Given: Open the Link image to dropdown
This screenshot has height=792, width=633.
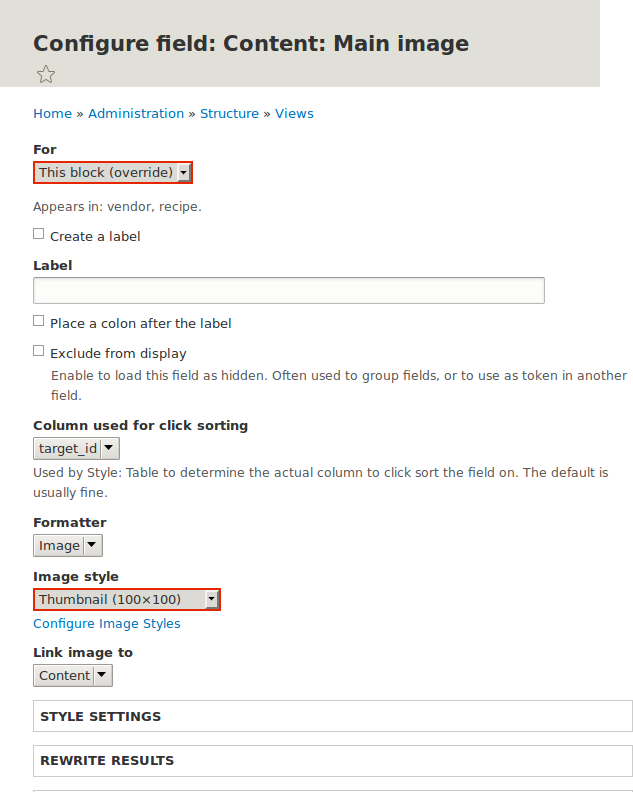Looking at the screenshot, I should pyautogui.click(x=73, y=675).
